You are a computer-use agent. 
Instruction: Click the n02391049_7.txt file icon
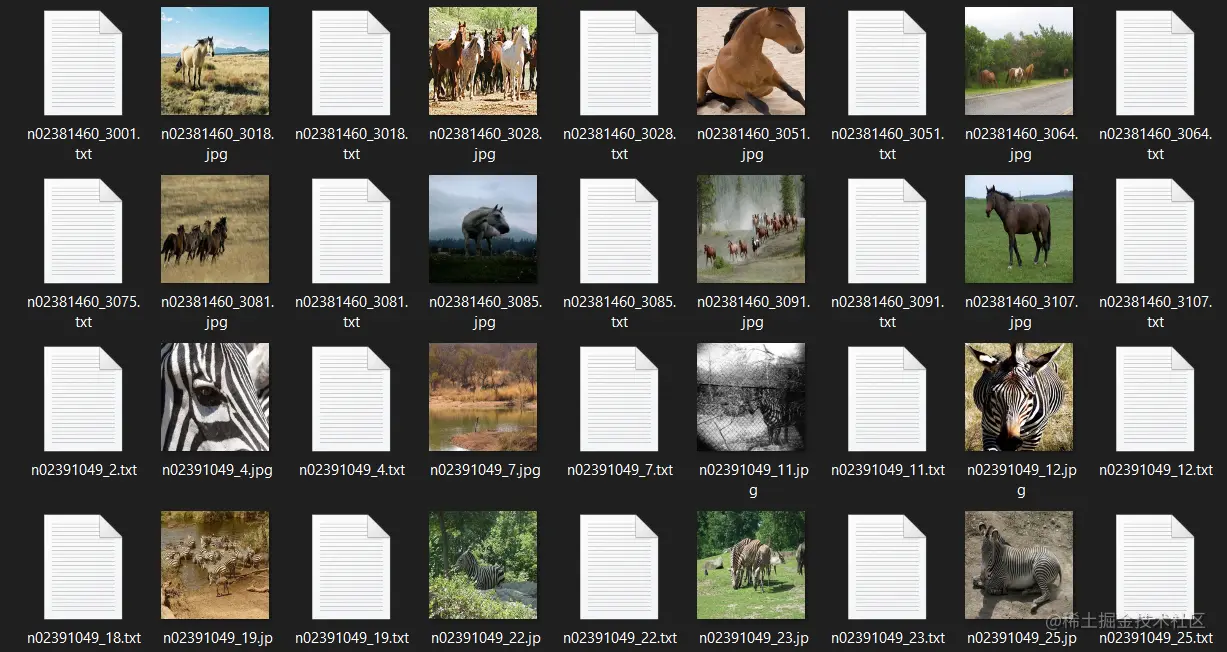click(619, 397)
